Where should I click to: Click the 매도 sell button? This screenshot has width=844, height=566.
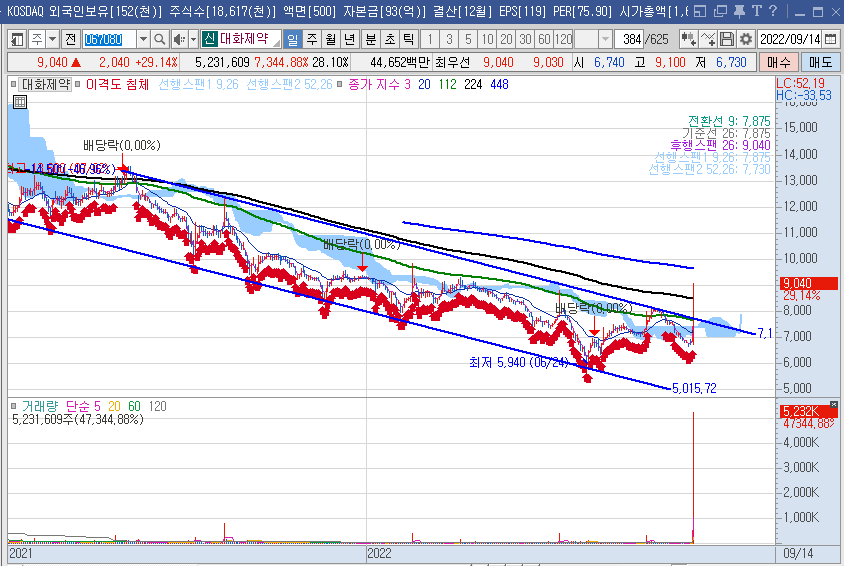tap(820, 62)
